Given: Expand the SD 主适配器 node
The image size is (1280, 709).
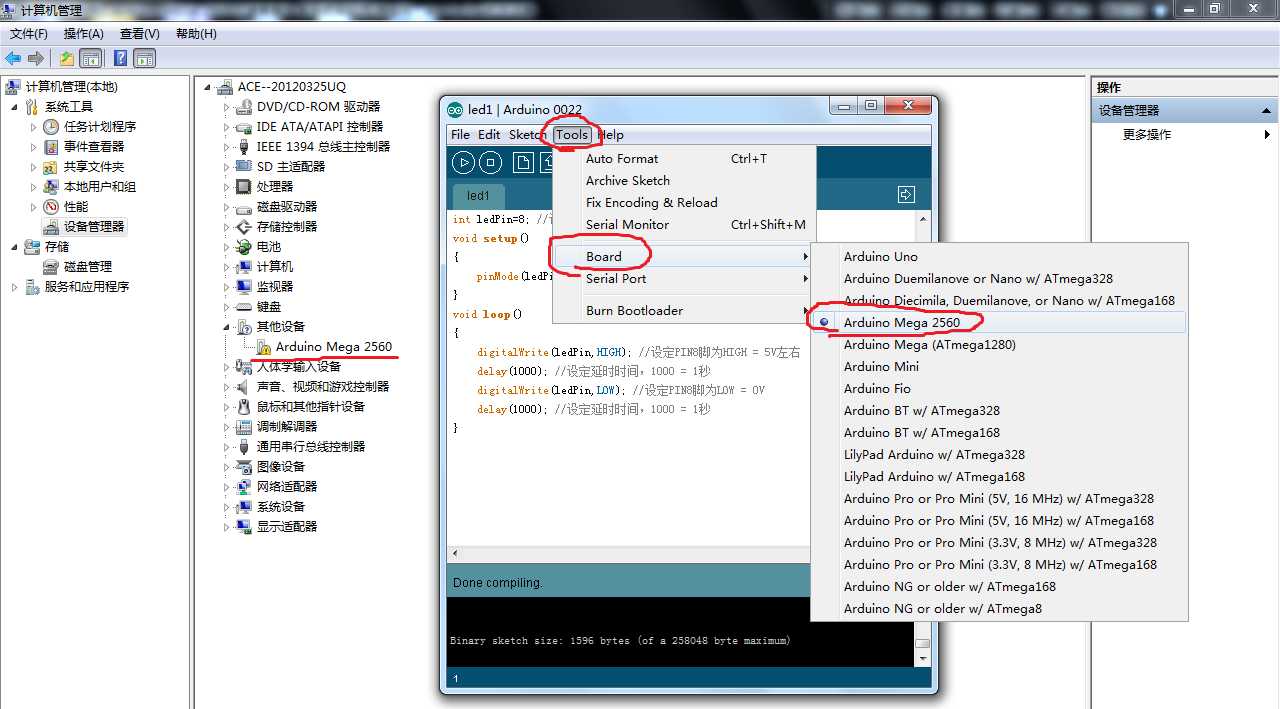Looking at the screenshot, I should (227, 167).
